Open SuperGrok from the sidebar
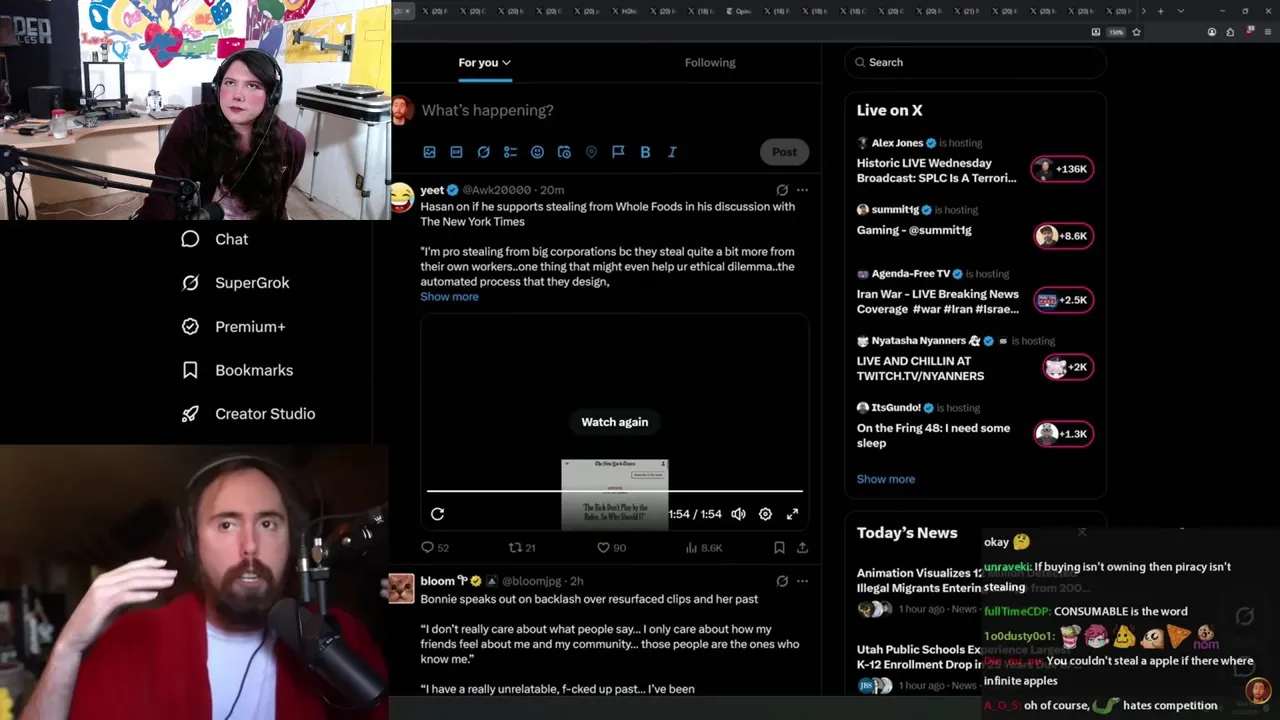The image size is (1280, 720). pyautogui.click(x=235, y=283)
